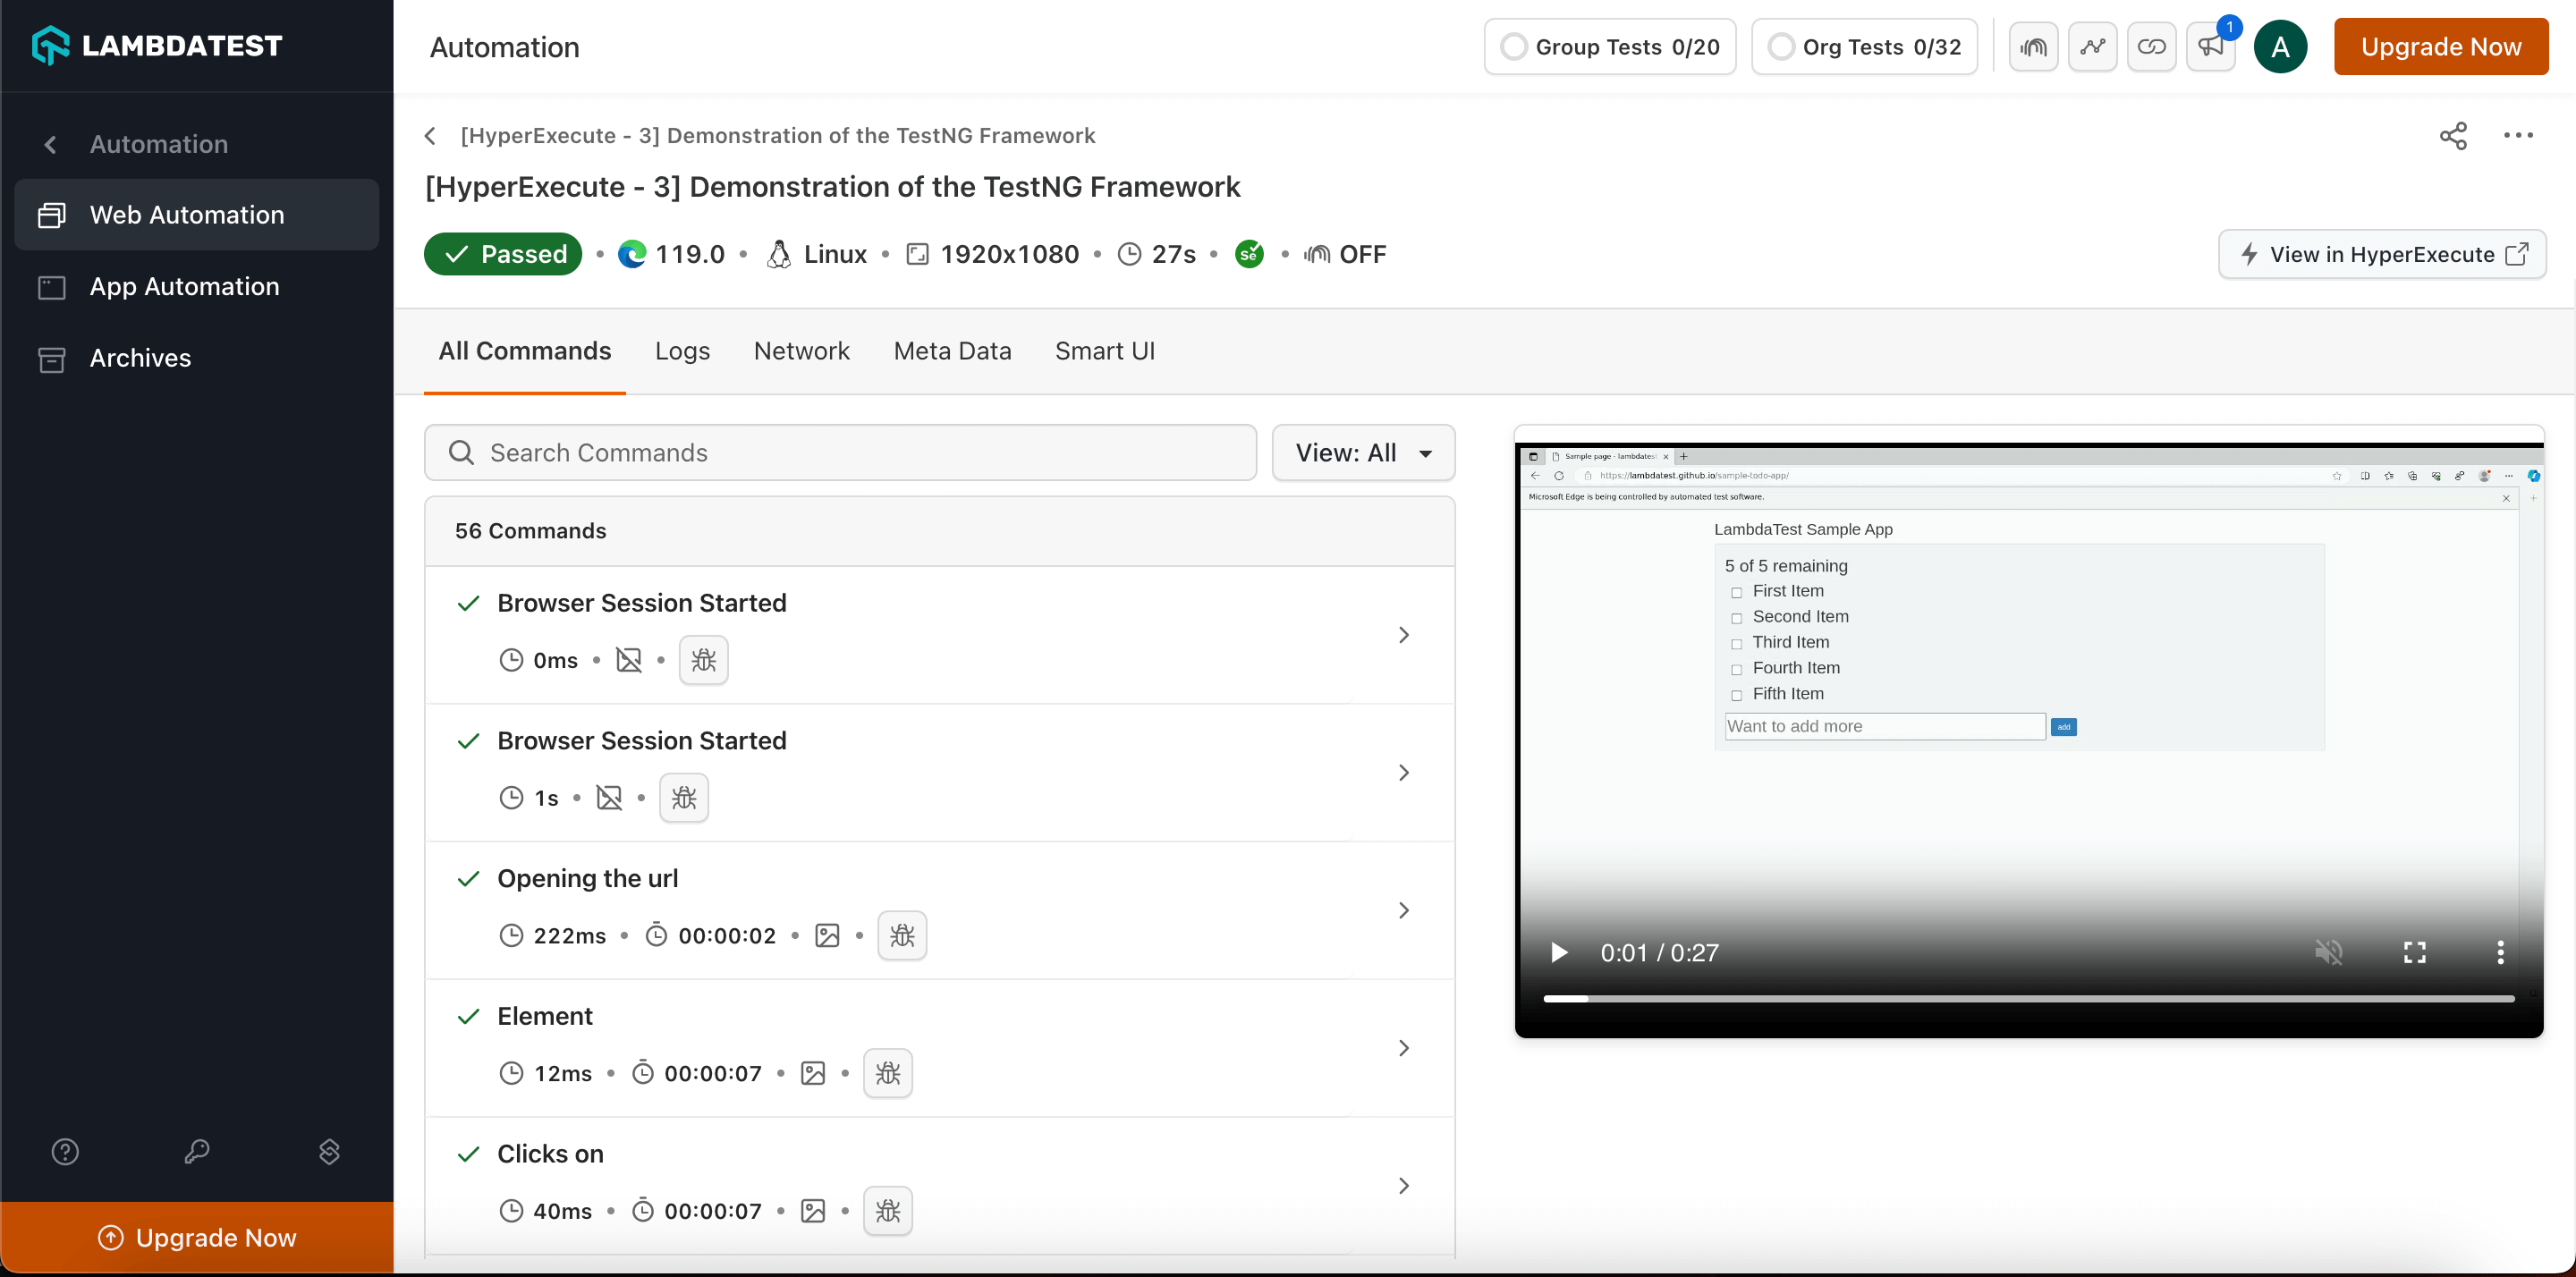View screenshot icon for Opening the url
Screen dimensions: 2576x1277
[x=827, y=935]
